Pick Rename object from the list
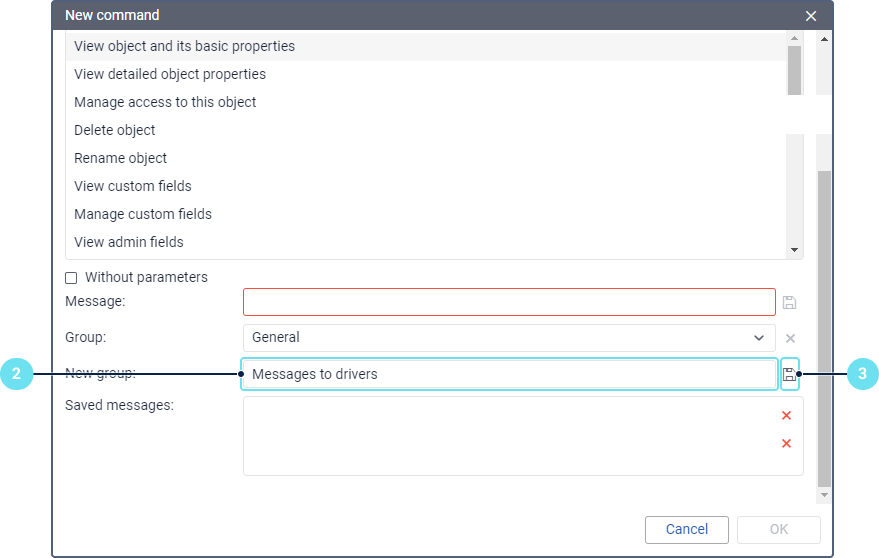The height and width of the screenshot is (558, 879). click(121, 158)
